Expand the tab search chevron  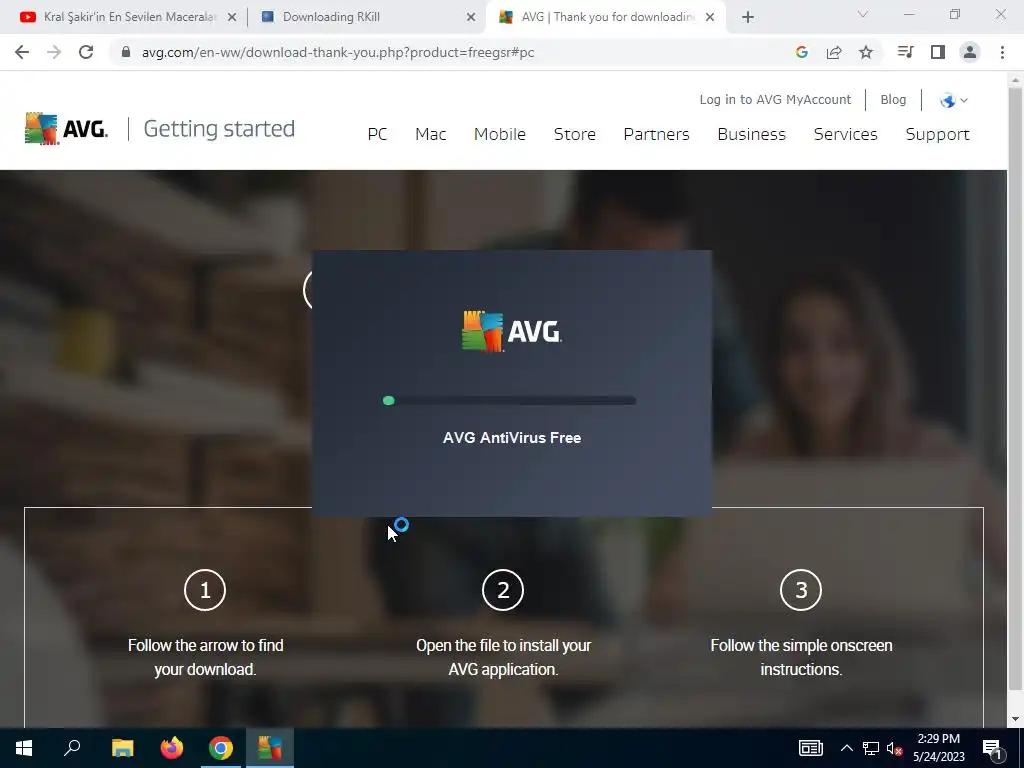pyautogui.click(x=863, y=14)
